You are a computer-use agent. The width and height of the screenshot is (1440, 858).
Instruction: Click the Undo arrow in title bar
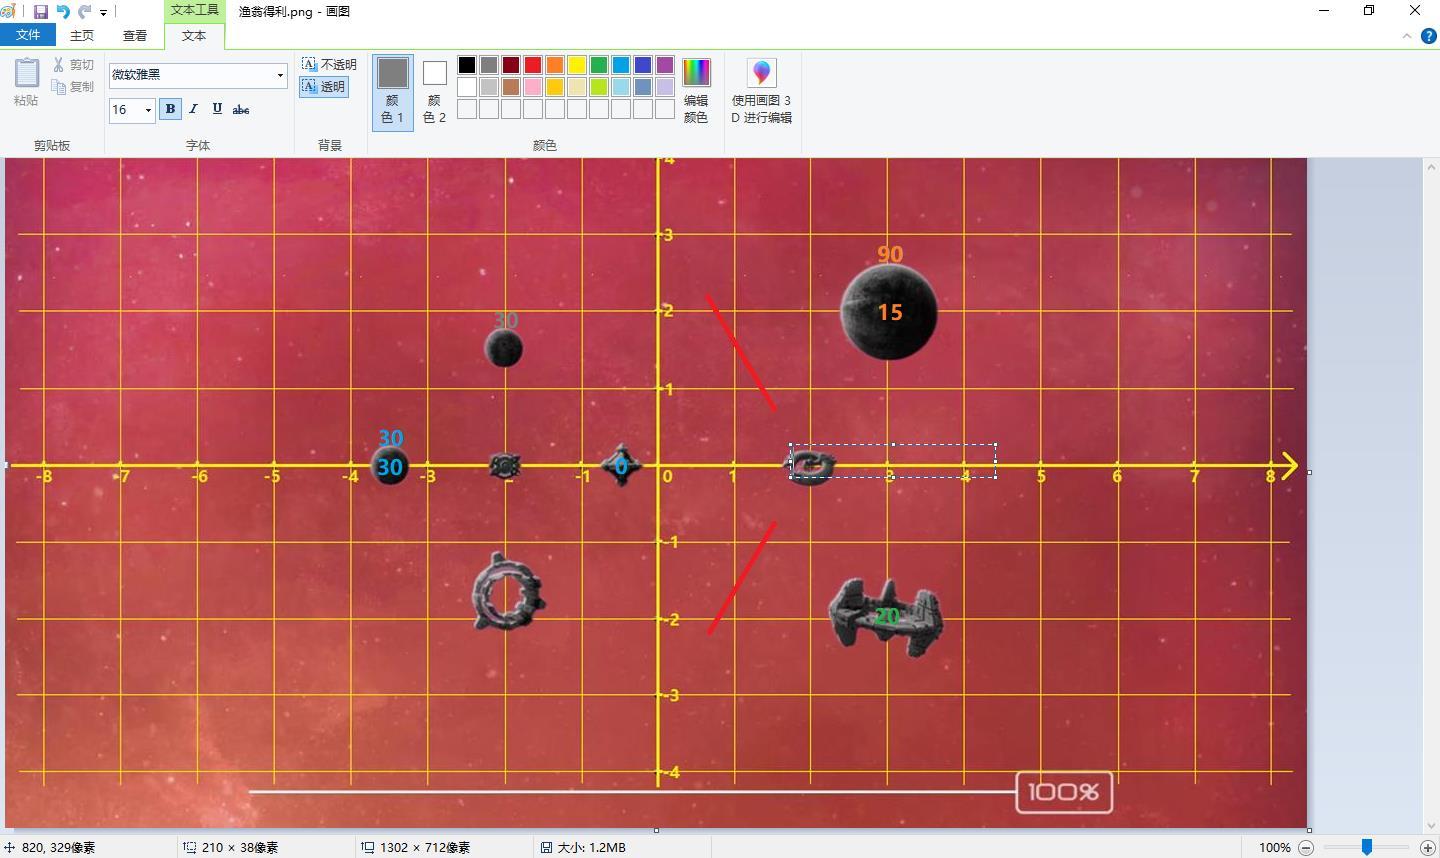[x=63, y=12]
